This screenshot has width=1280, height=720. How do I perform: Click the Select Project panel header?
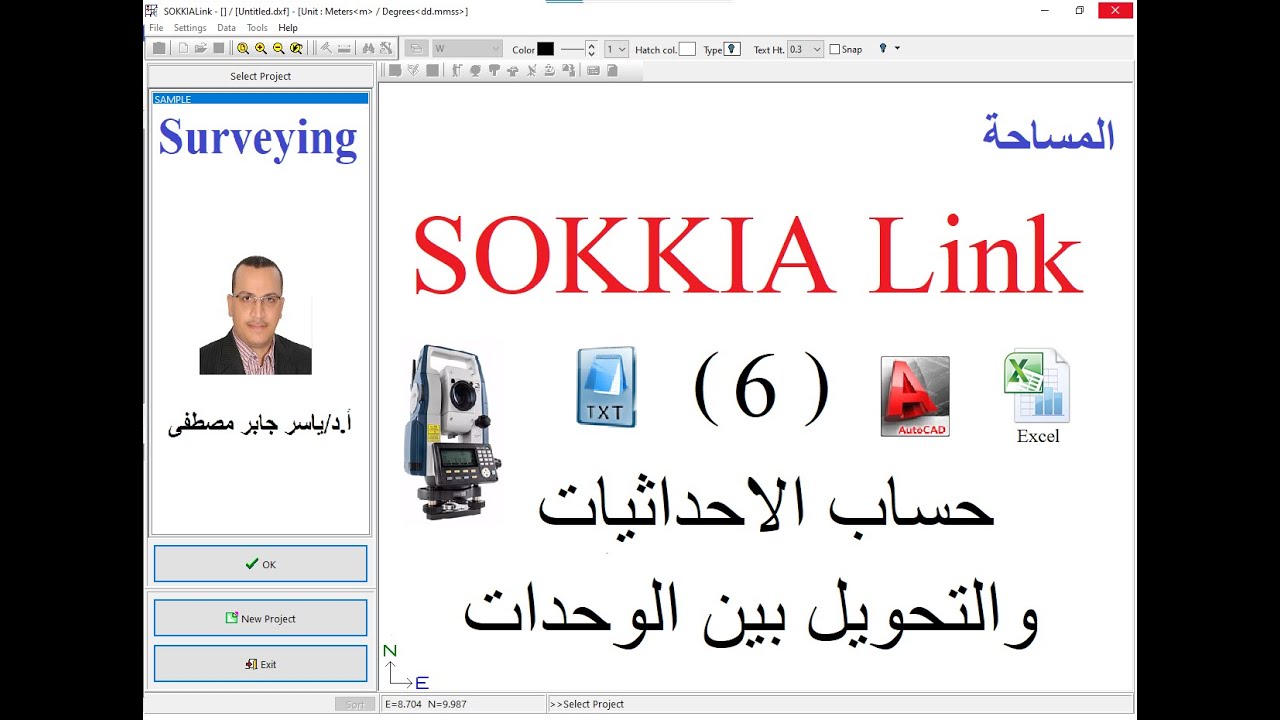[x=260, y=76]
